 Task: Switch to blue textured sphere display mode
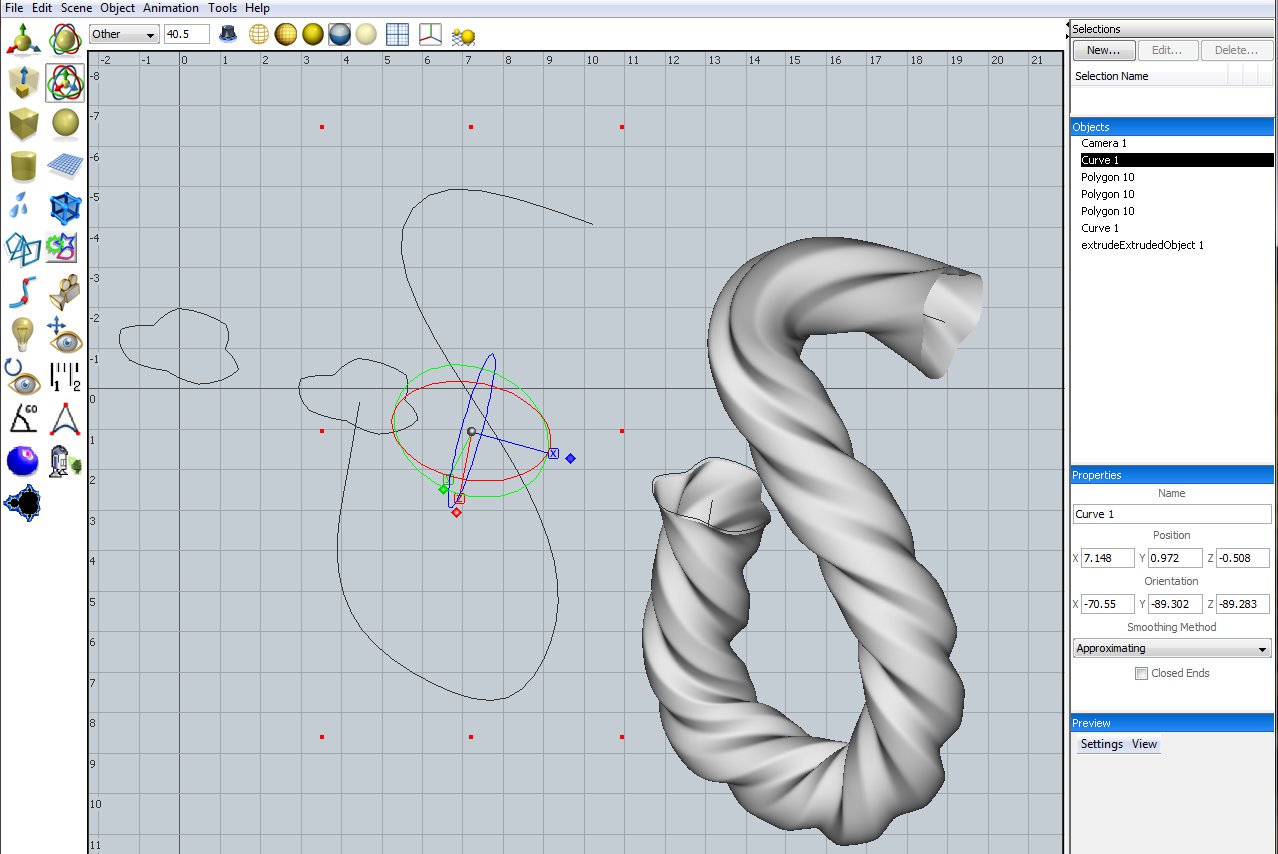tap(340, 34)
